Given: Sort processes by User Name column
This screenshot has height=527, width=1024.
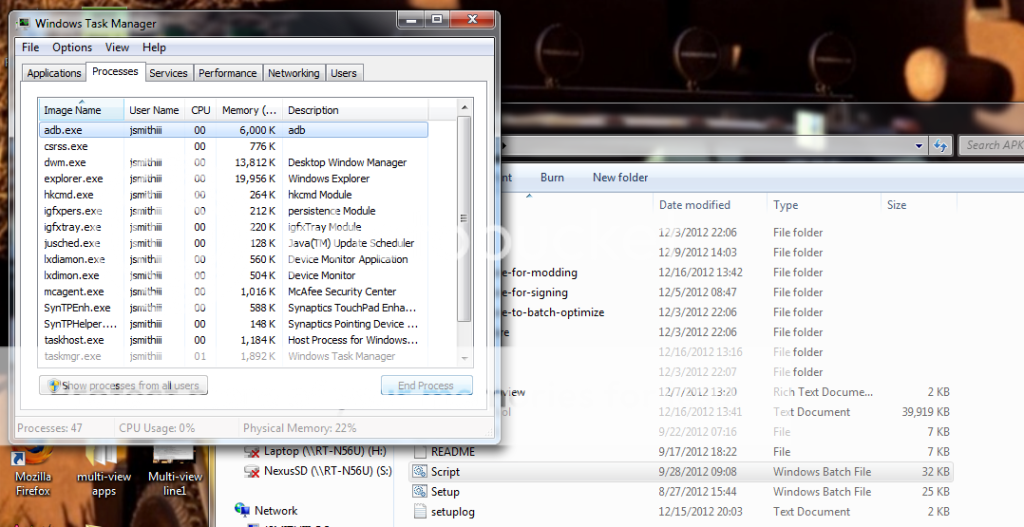Looking at the screenshot, I should (154, 110).
